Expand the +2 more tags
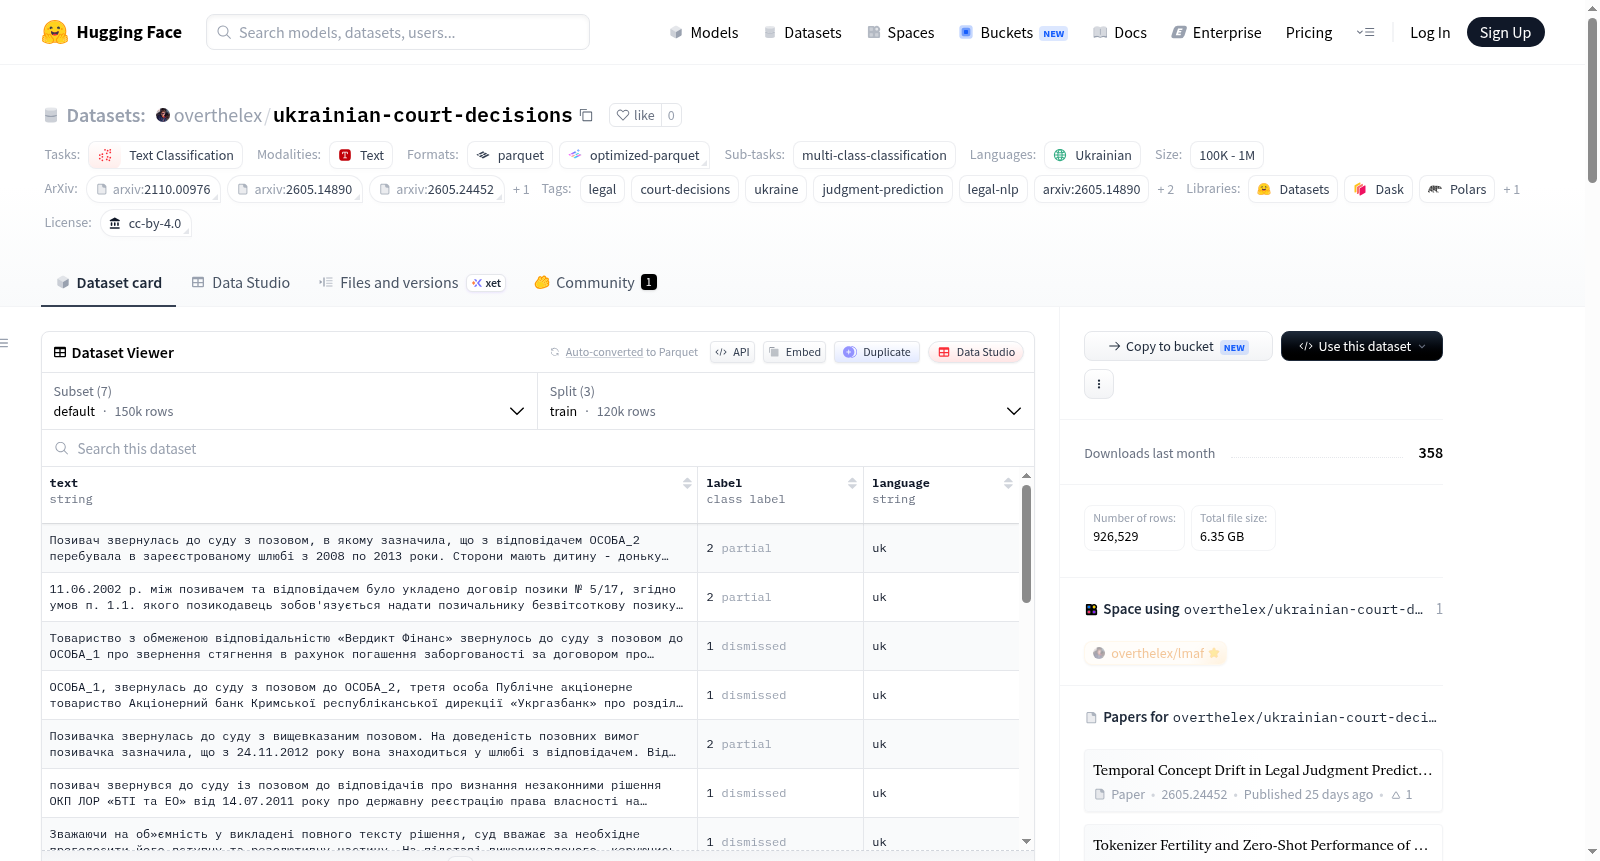 [x=1166, y=189]
